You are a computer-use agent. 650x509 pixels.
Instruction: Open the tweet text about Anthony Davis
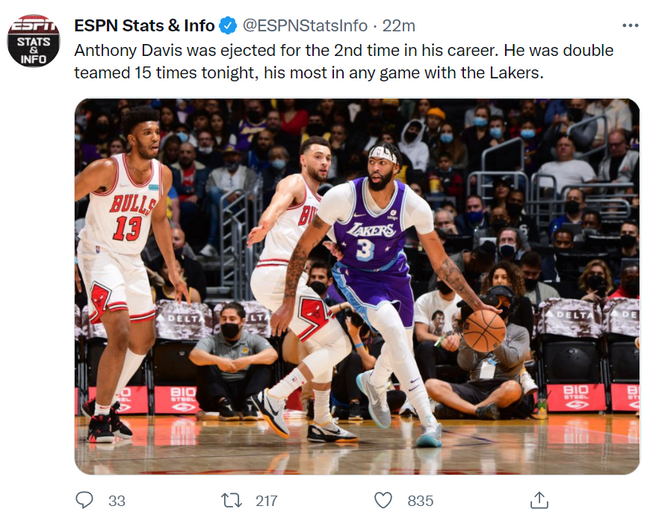[x=344, y=61]
